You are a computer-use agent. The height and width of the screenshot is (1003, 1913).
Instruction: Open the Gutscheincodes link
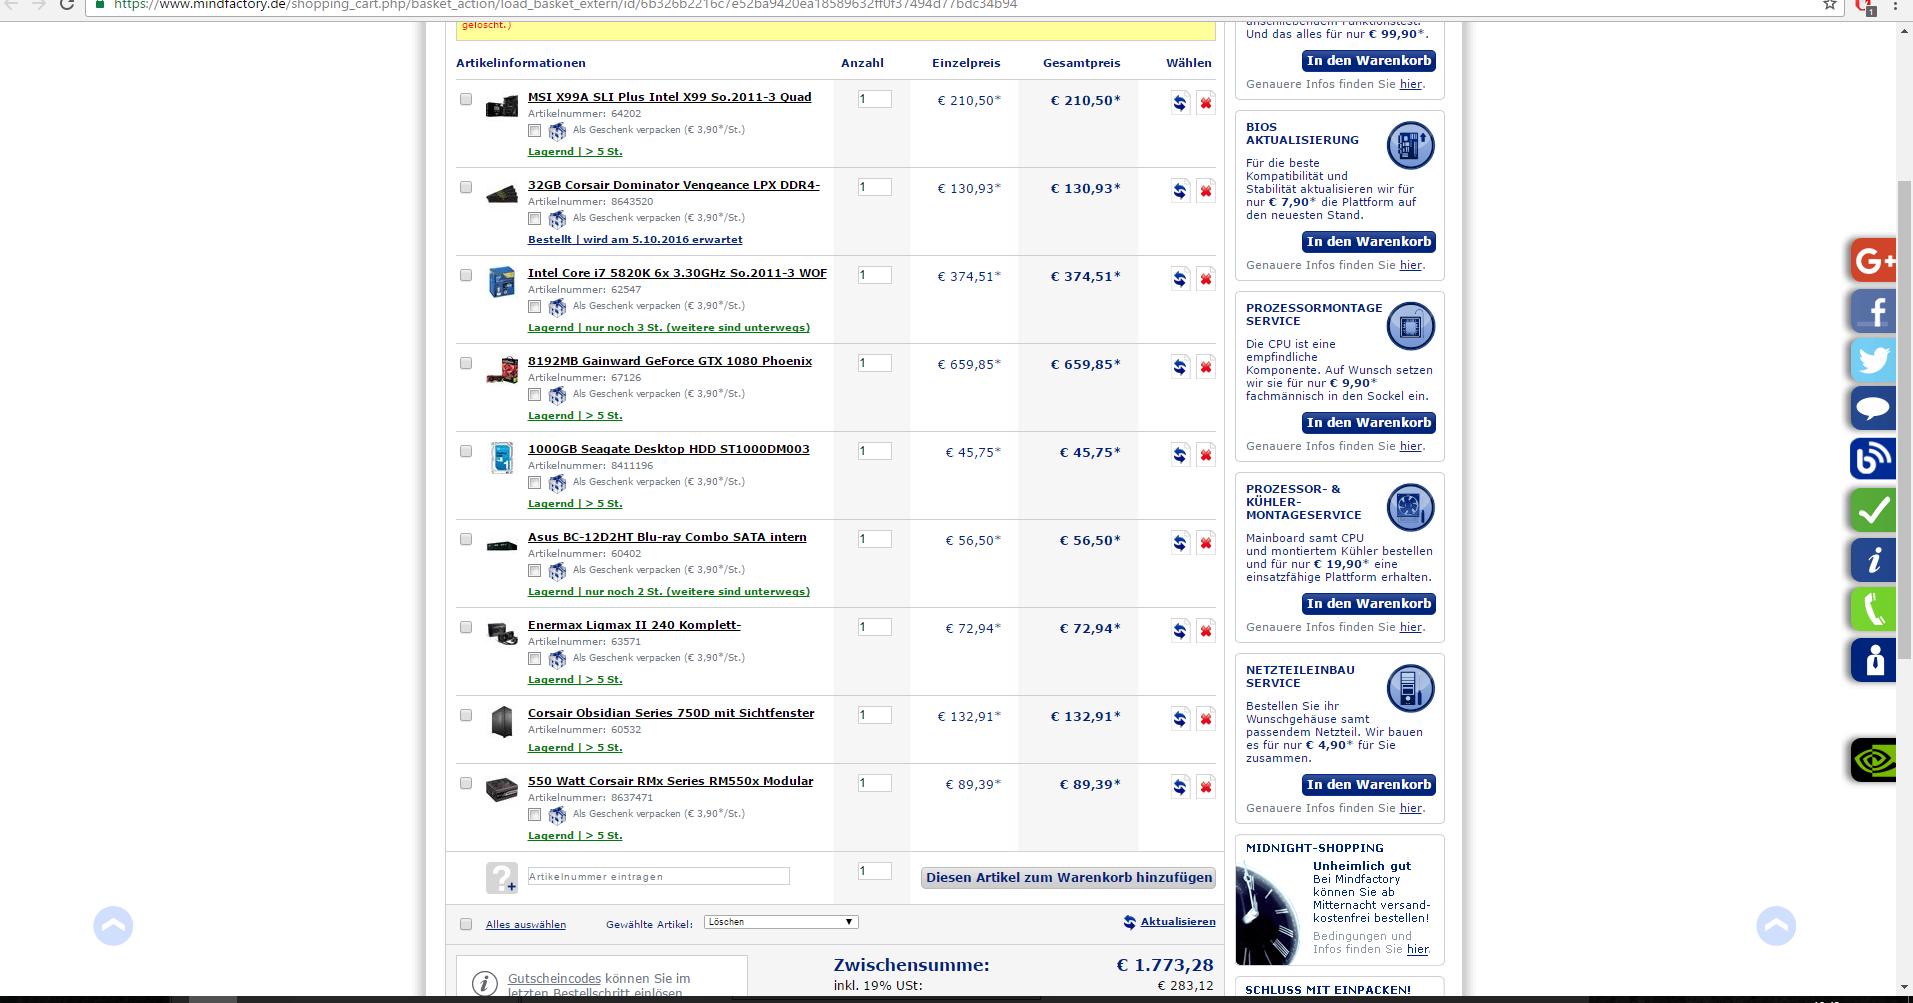tap(555, 979)
